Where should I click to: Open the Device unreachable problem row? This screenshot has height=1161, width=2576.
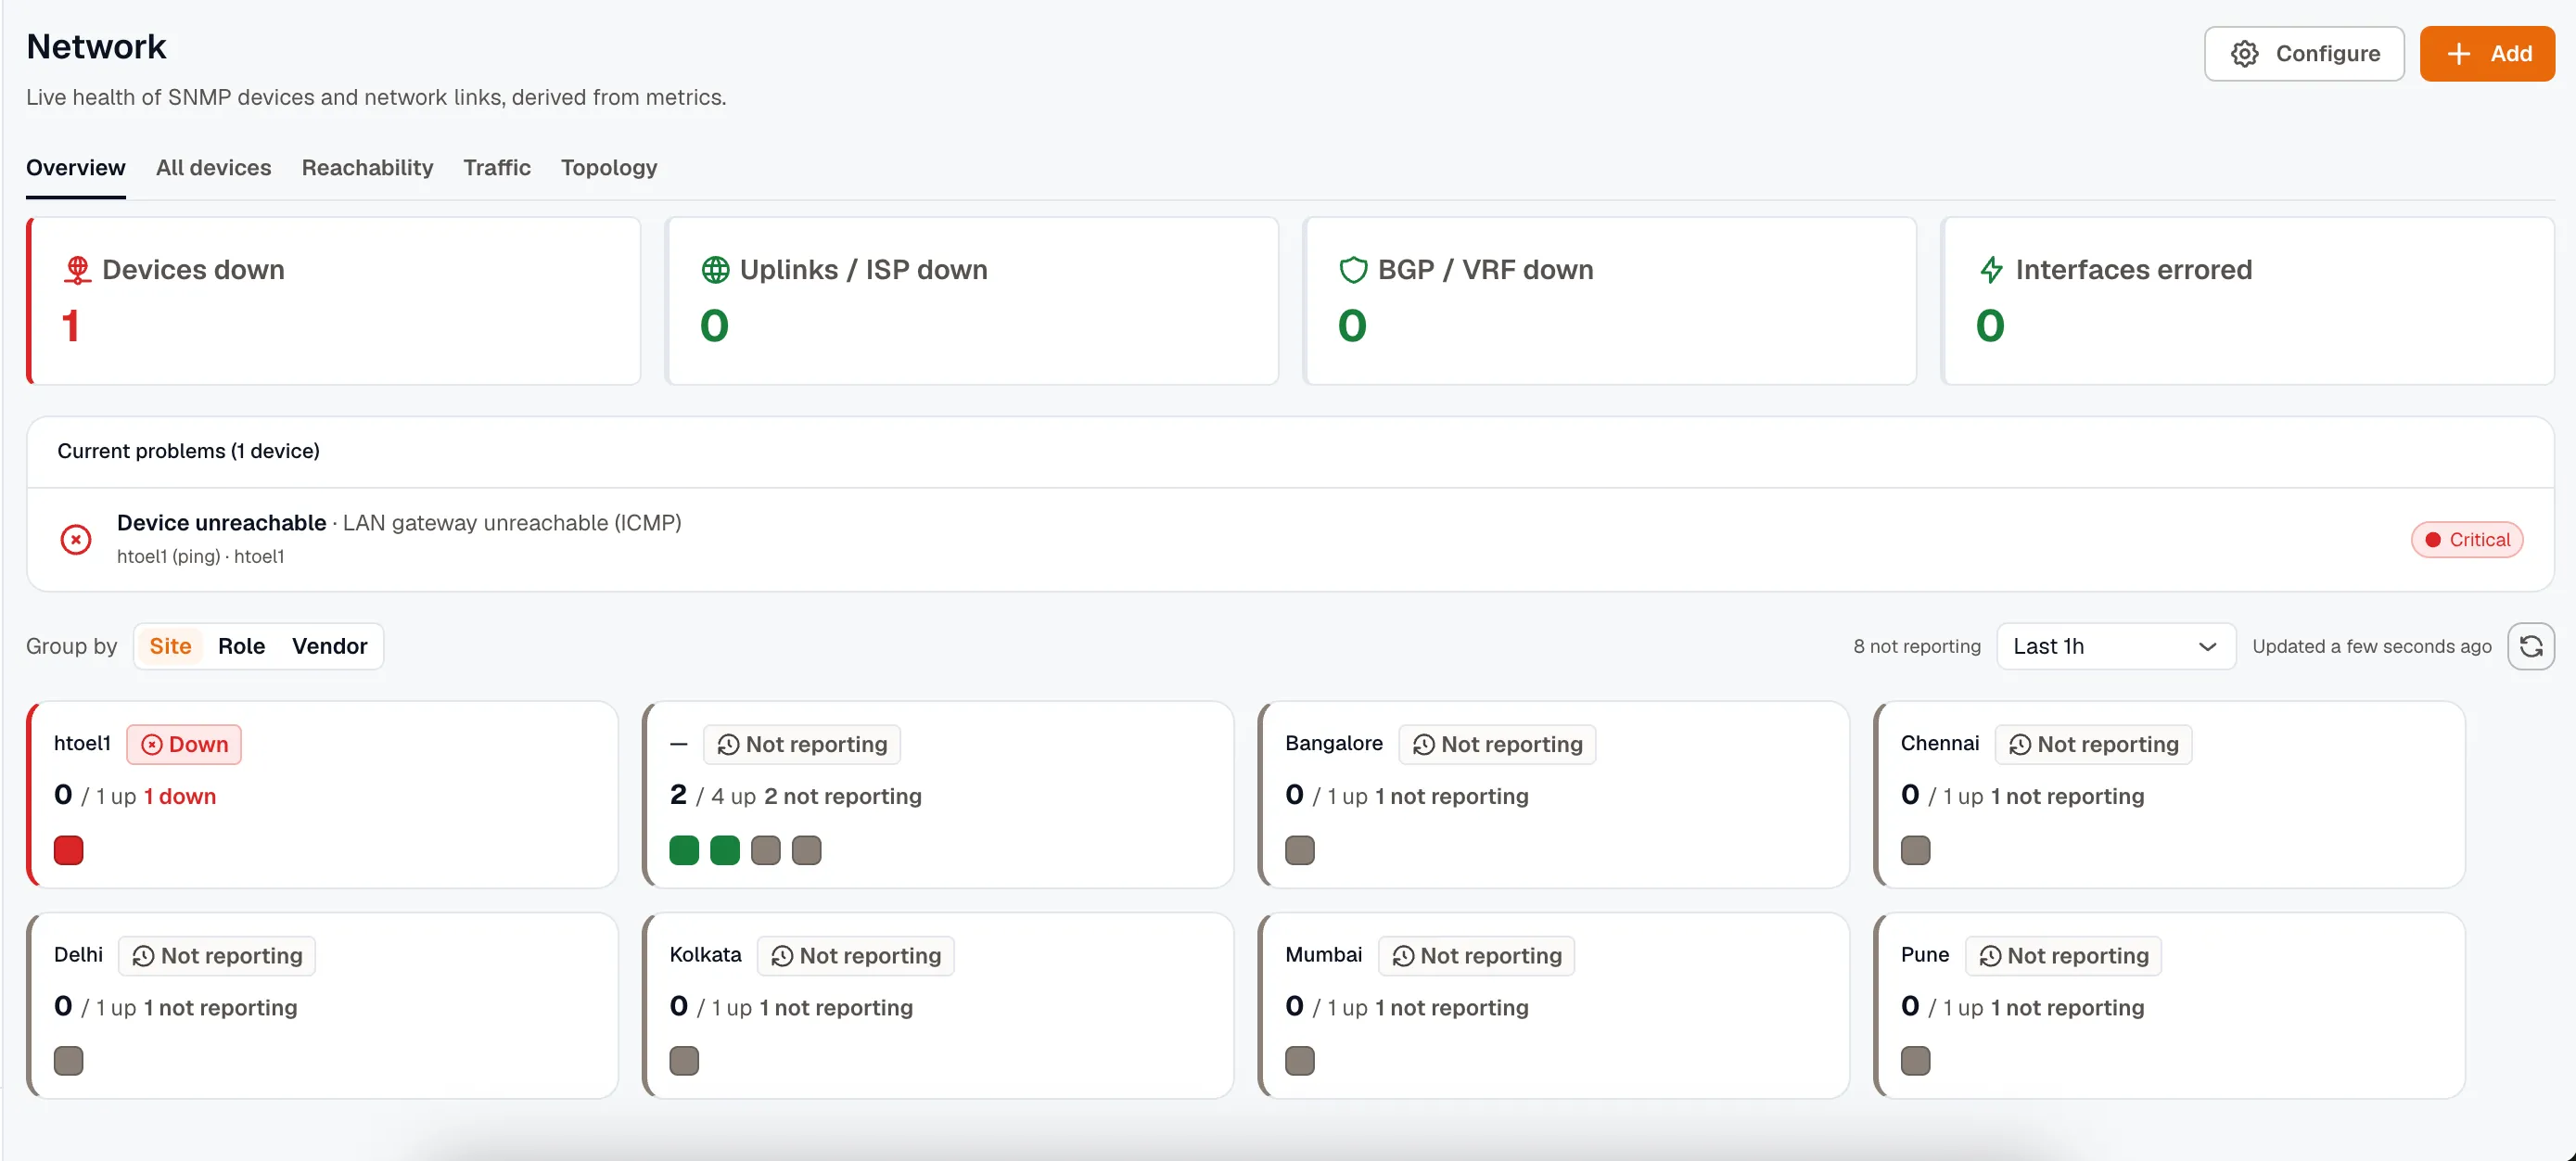click(1290, 540)
